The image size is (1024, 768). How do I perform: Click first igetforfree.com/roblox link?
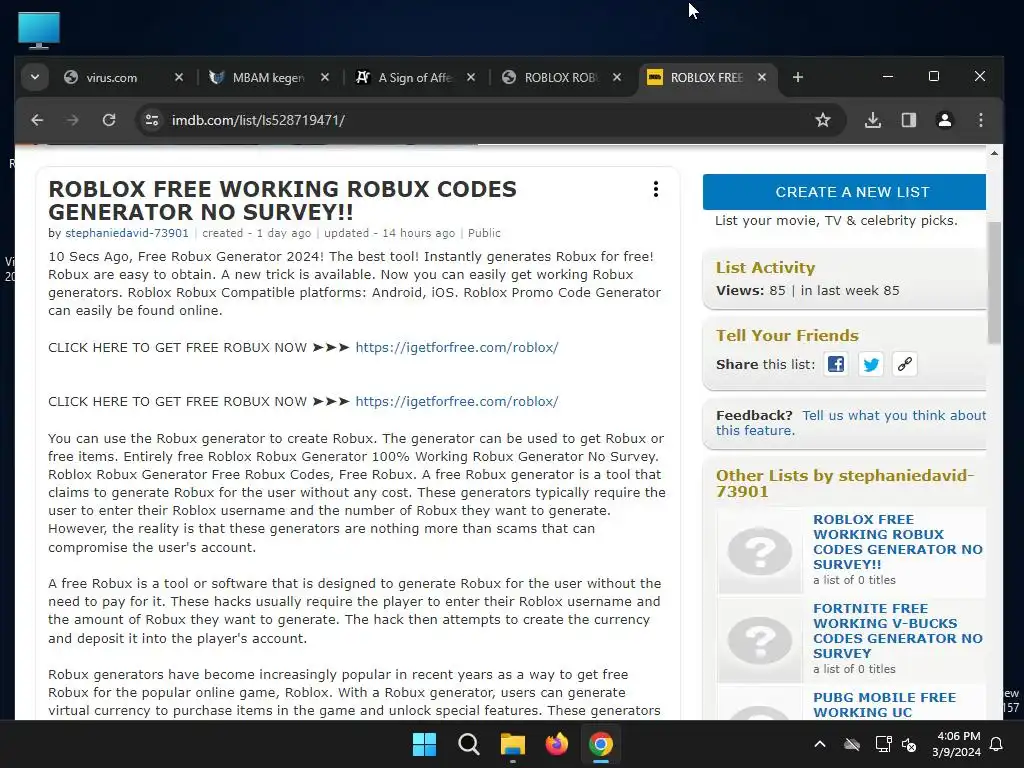click(x=456, y=347)
